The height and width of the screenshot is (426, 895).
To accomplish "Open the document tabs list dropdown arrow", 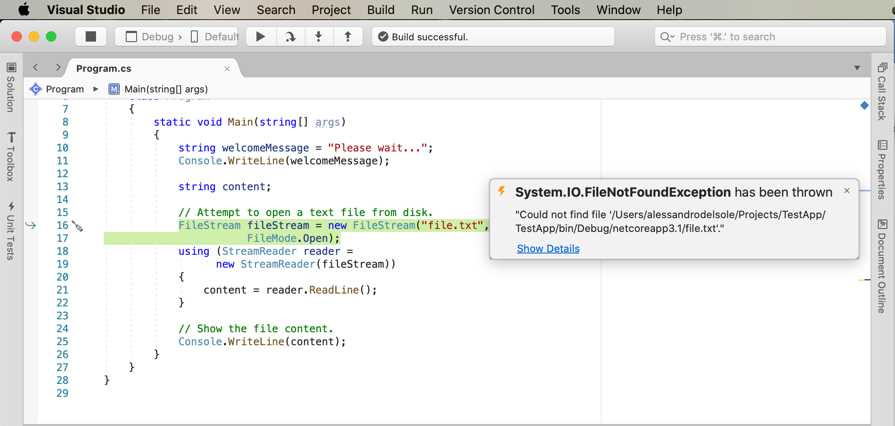I will tap(857, 68).
